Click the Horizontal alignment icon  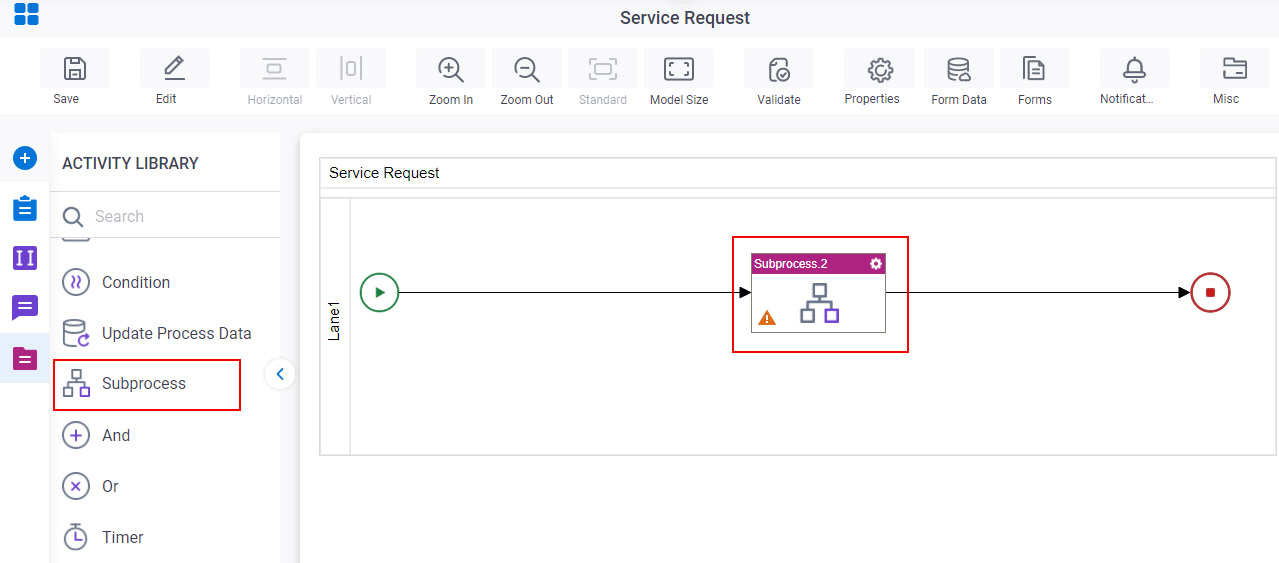coord(274,69)
